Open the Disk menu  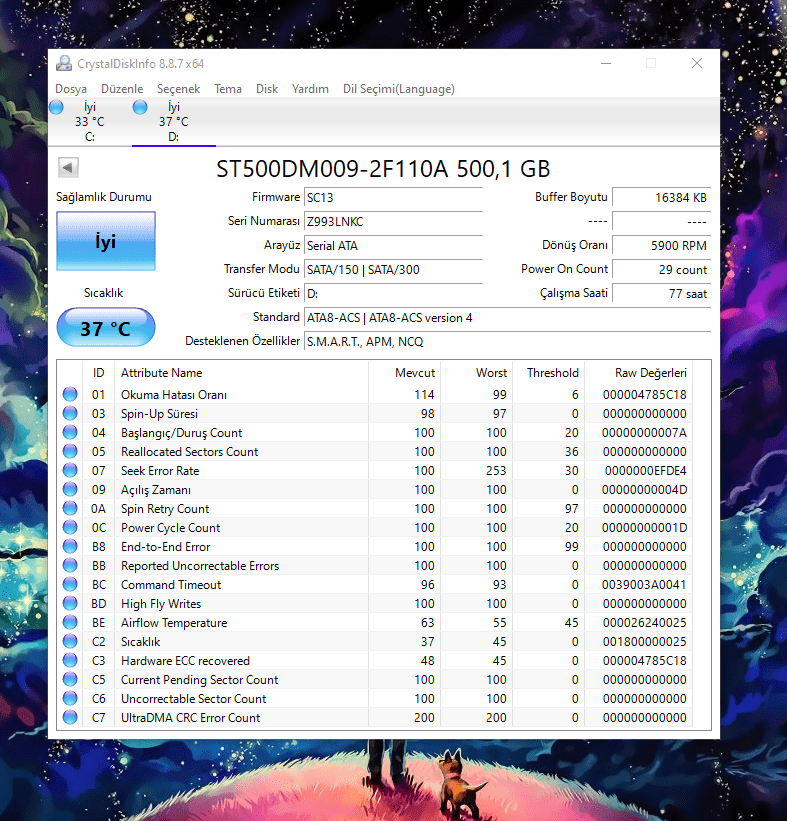tap(267, 89)
